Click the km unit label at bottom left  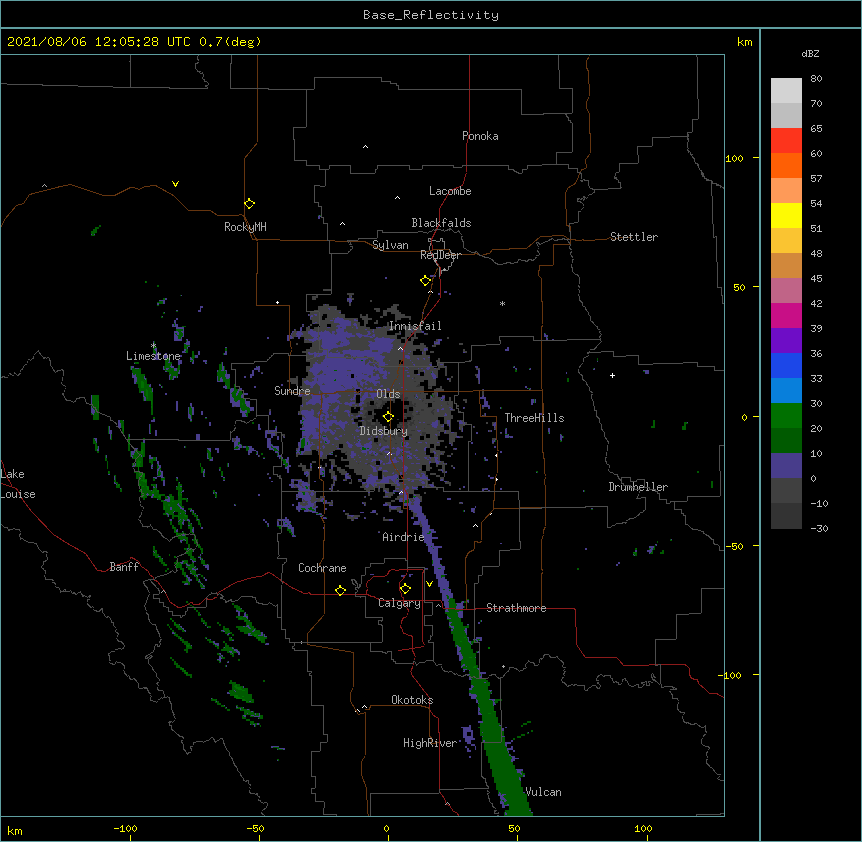(x=15, y=830)
